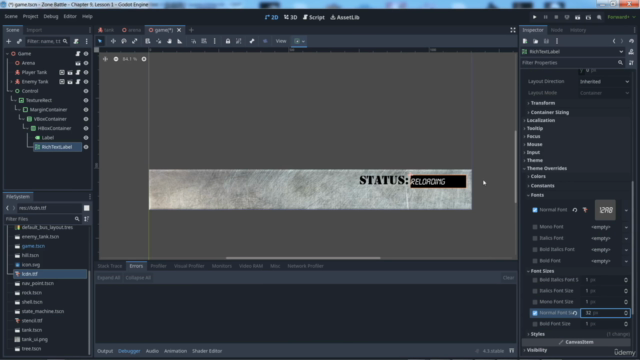Toggle visibility of the Label node
The width and height of the screenshot is (640, 360).
86,138
